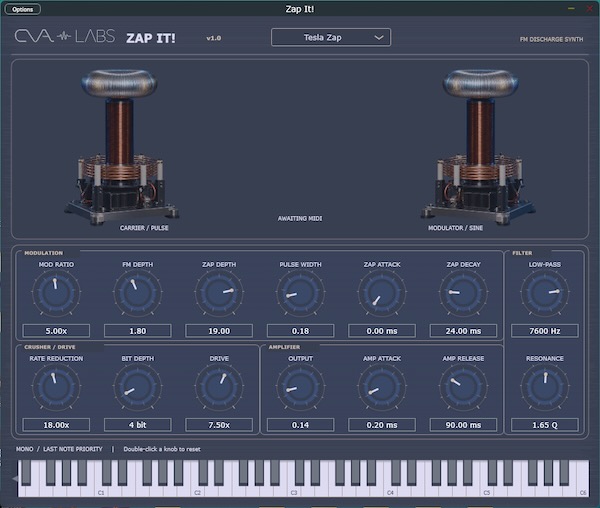Select the 0.00 ms zap attack field
The width and height of the screenshot is (600, 508).
[382, 331]
